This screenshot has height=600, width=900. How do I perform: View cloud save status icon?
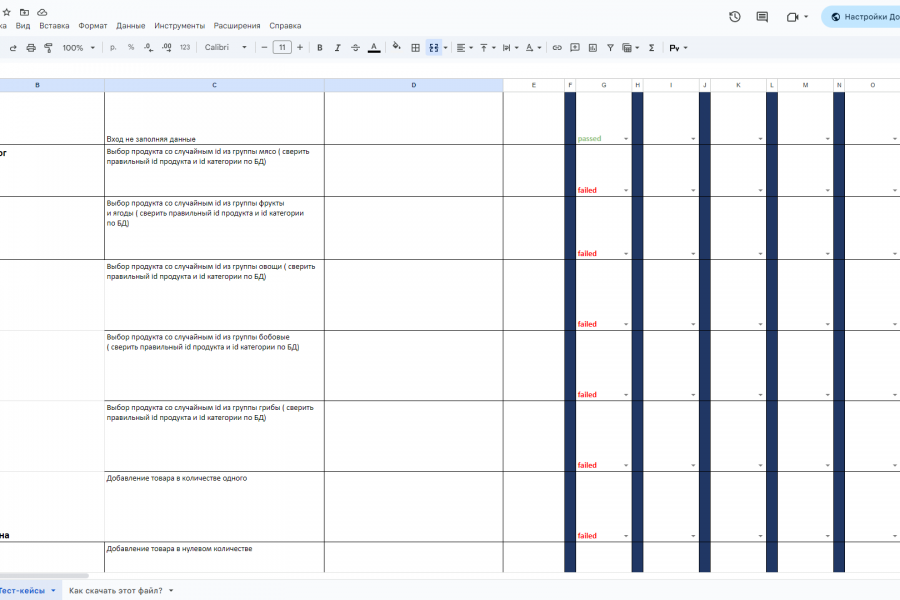coord(42,12)
